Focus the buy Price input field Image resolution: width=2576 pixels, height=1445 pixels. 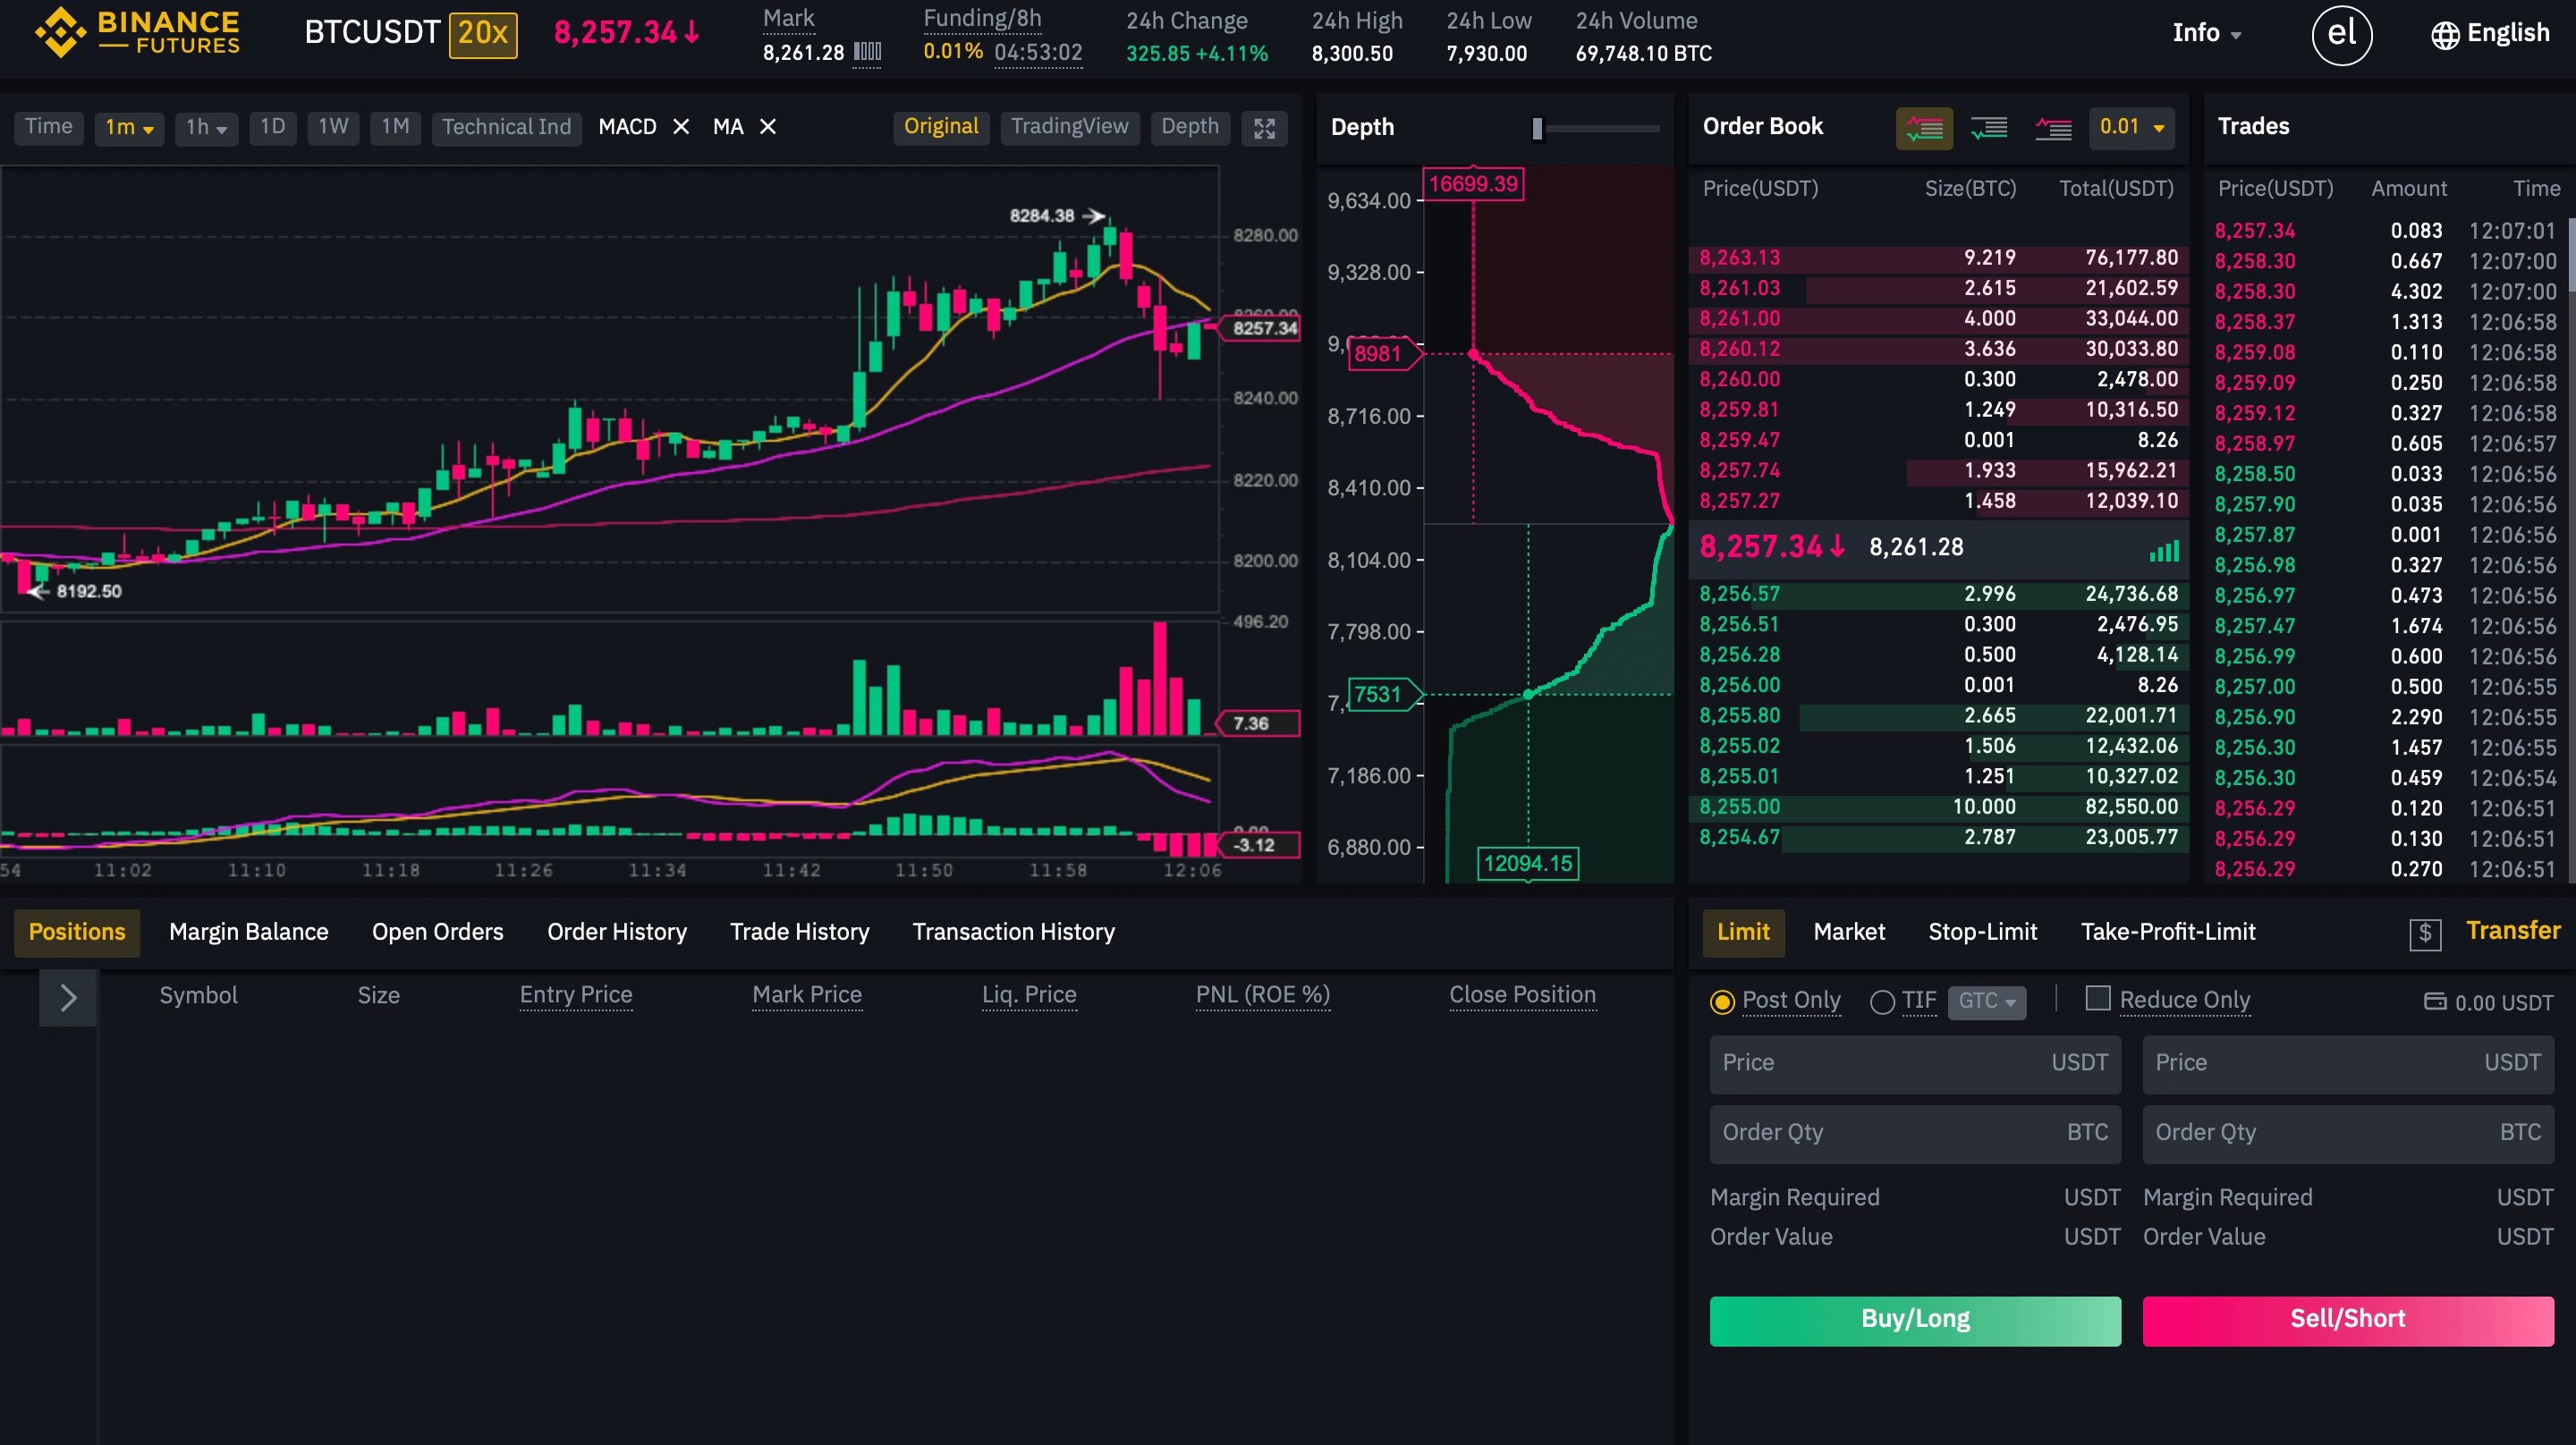tap(1915, 1064)
